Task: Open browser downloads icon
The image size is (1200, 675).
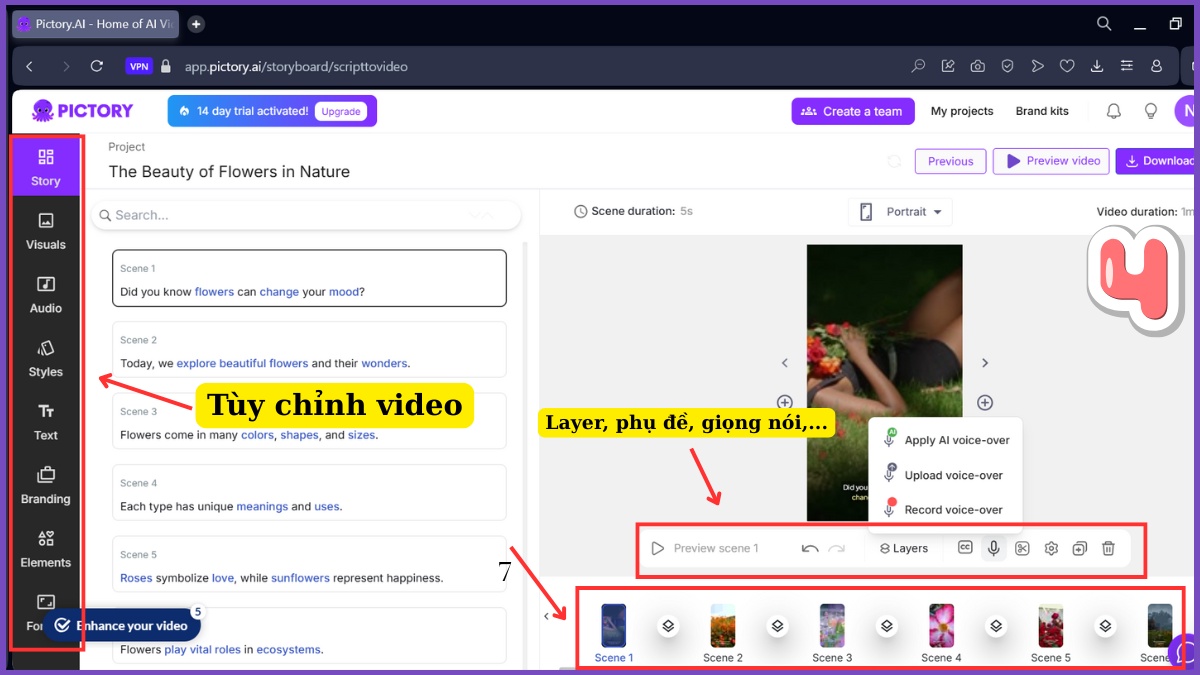Action: [1097, 66]
